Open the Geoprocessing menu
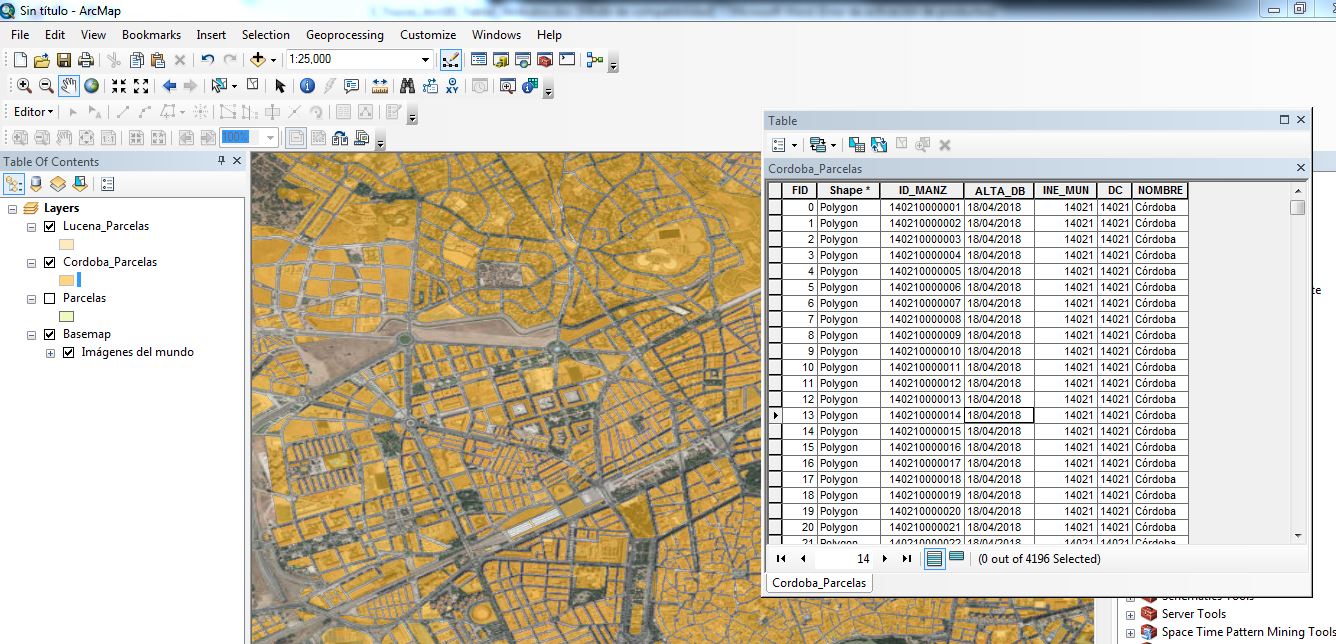The image size is (1336, 644). coord(344,34)
